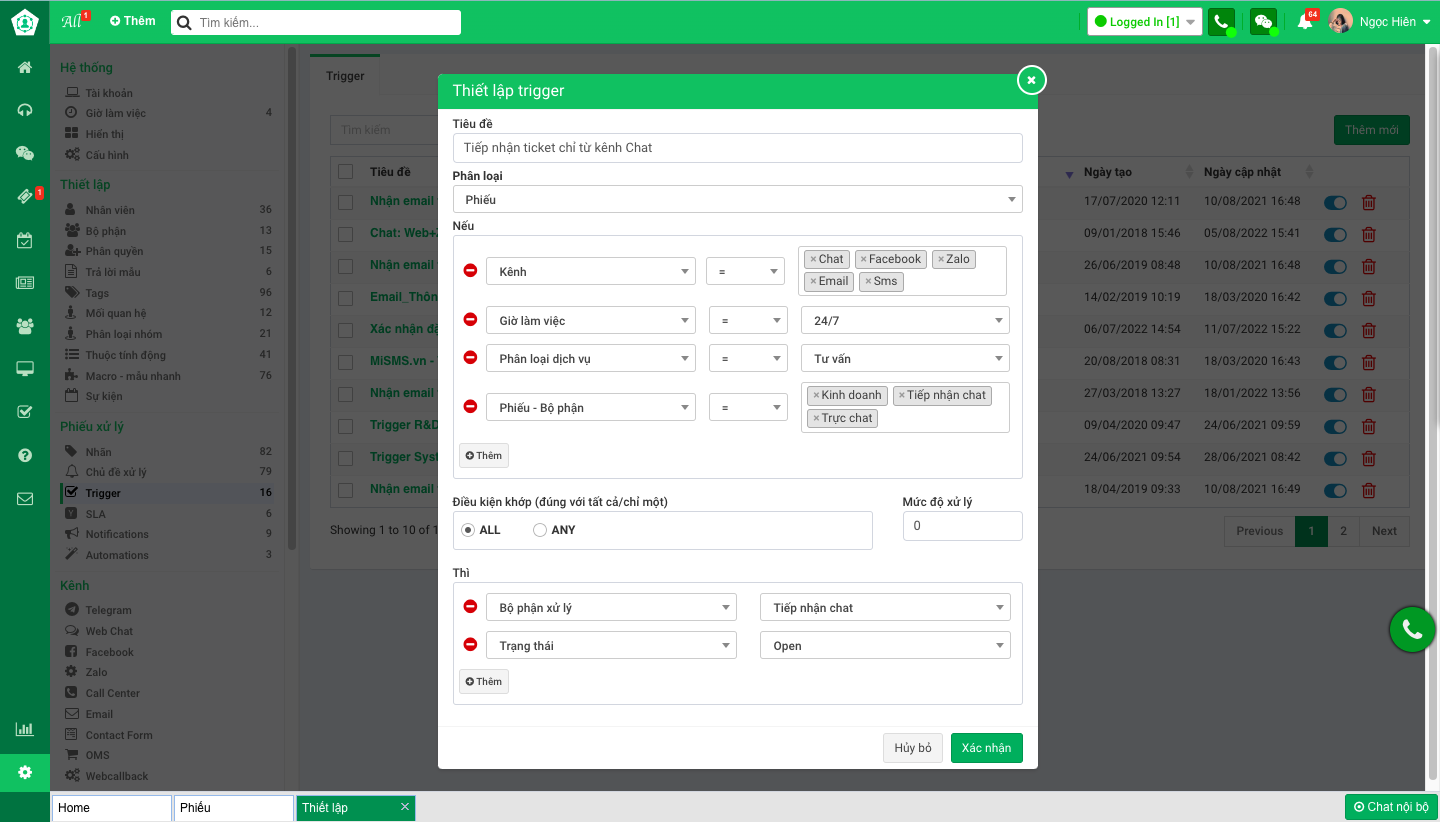
Task: Remove the Kênh condition row
Action: [x=470, y=270]
